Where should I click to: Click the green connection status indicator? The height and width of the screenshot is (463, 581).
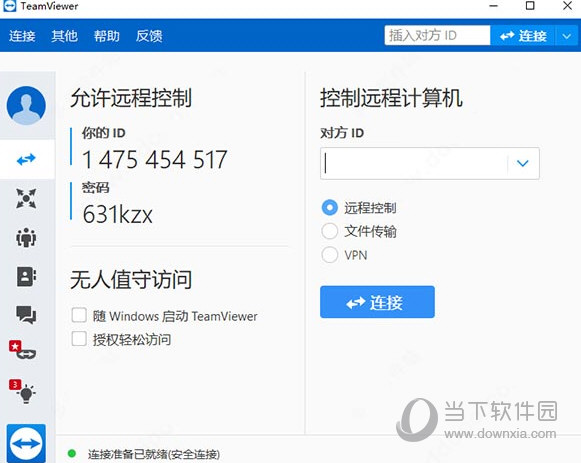tap(72, 453)
